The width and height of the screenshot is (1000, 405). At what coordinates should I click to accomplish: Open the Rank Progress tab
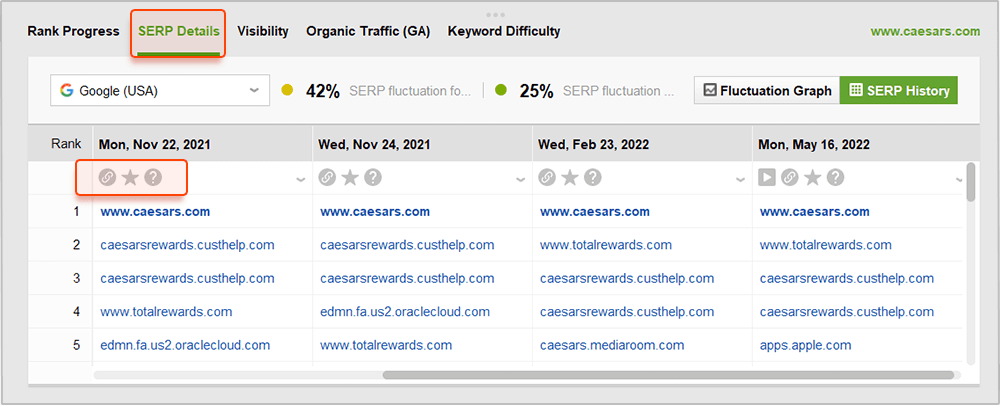coord(73,31)
